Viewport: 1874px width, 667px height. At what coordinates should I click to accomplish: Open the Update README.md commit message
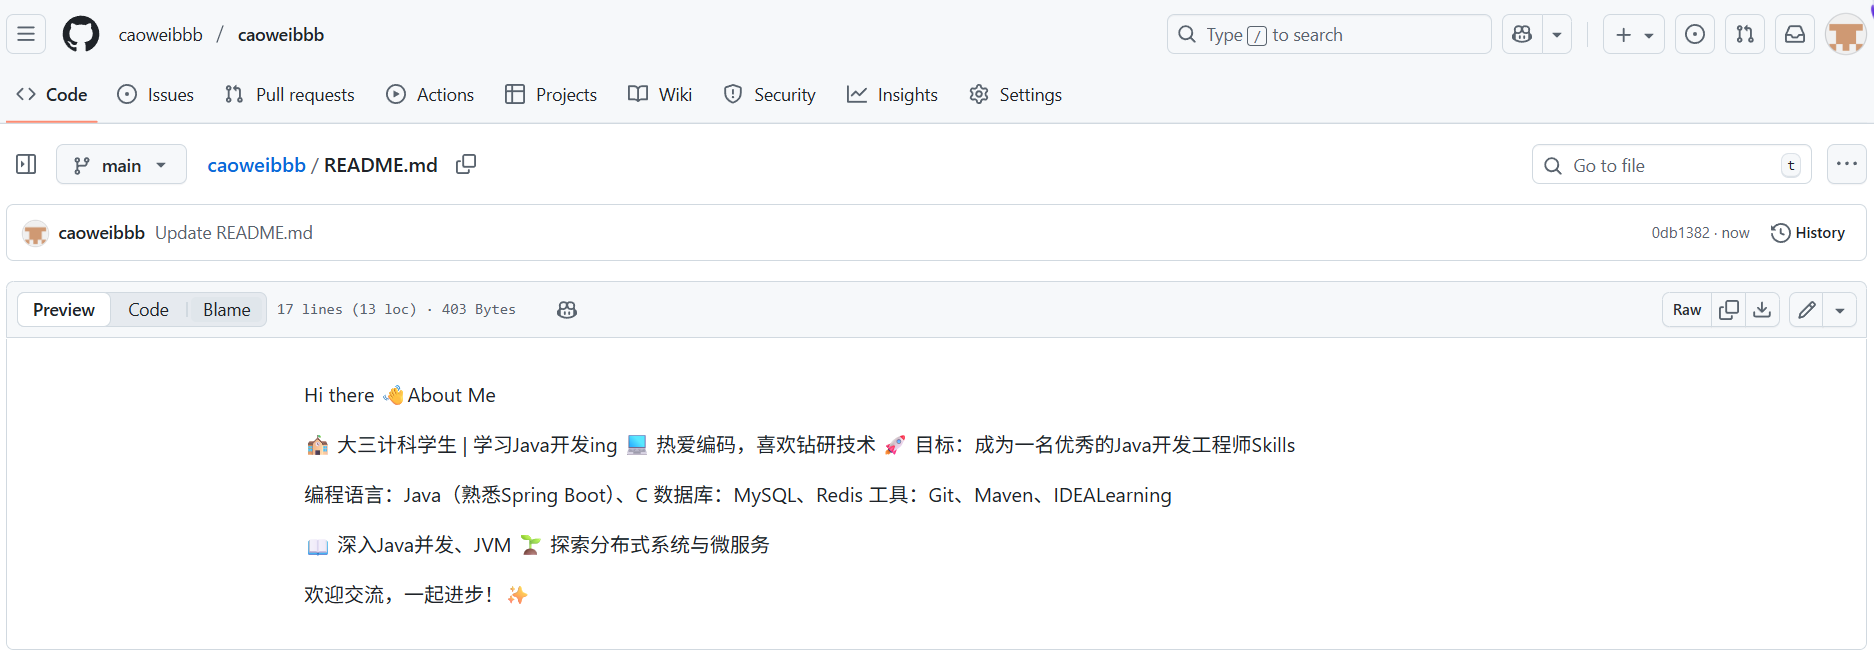tap(234, 233)
